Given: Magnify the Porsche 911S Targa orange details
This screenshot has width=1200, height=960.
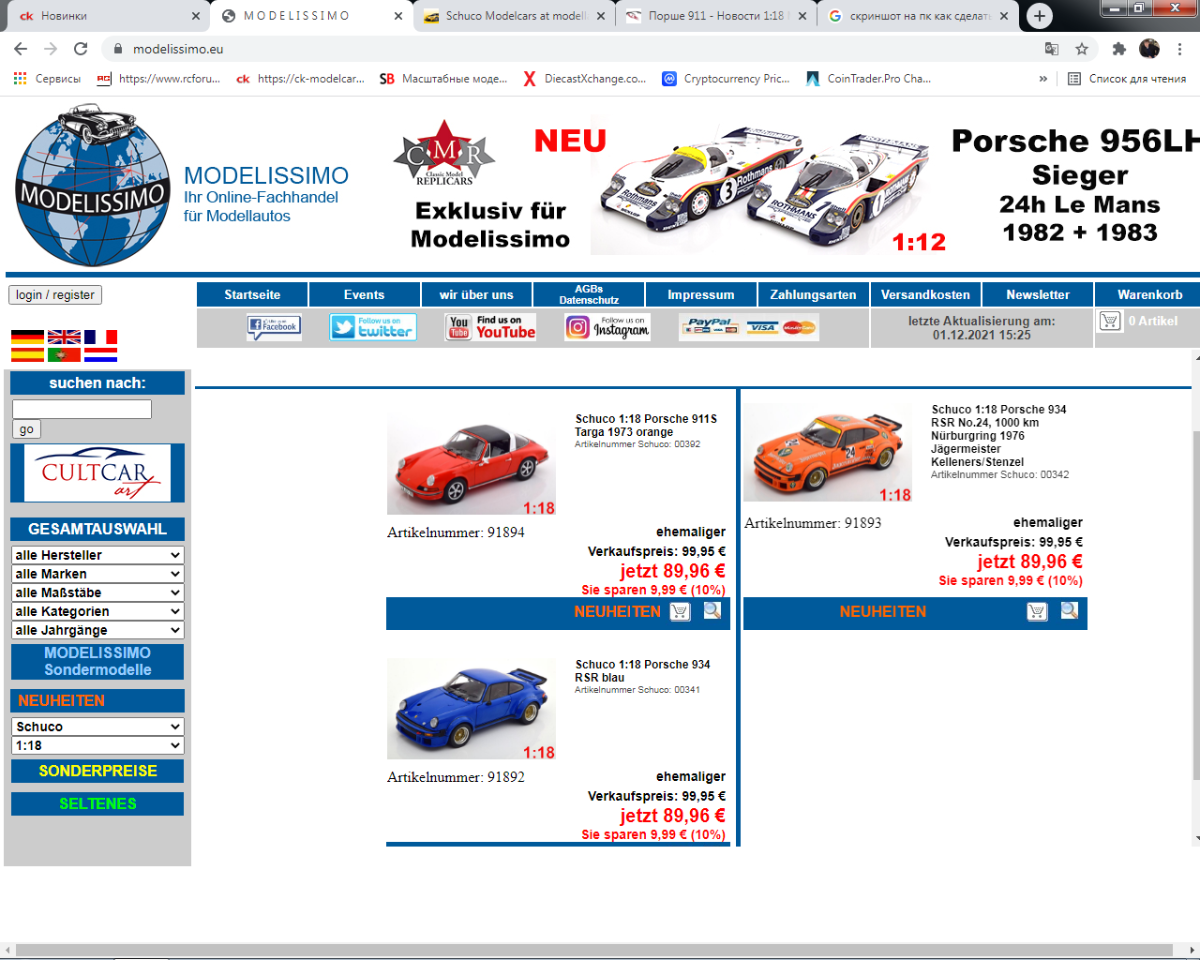Looking at the screenshot, I should tap(712, 610).
